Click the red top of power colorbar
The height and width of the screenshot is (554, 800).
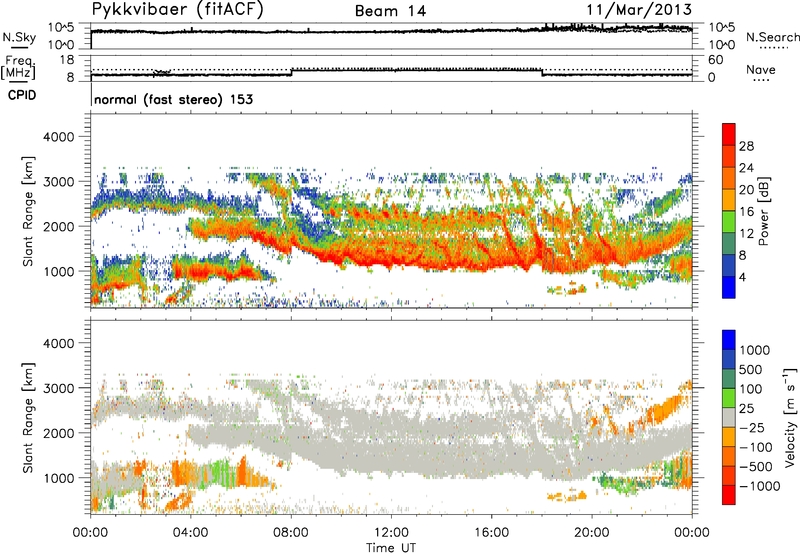click(729, 134)
